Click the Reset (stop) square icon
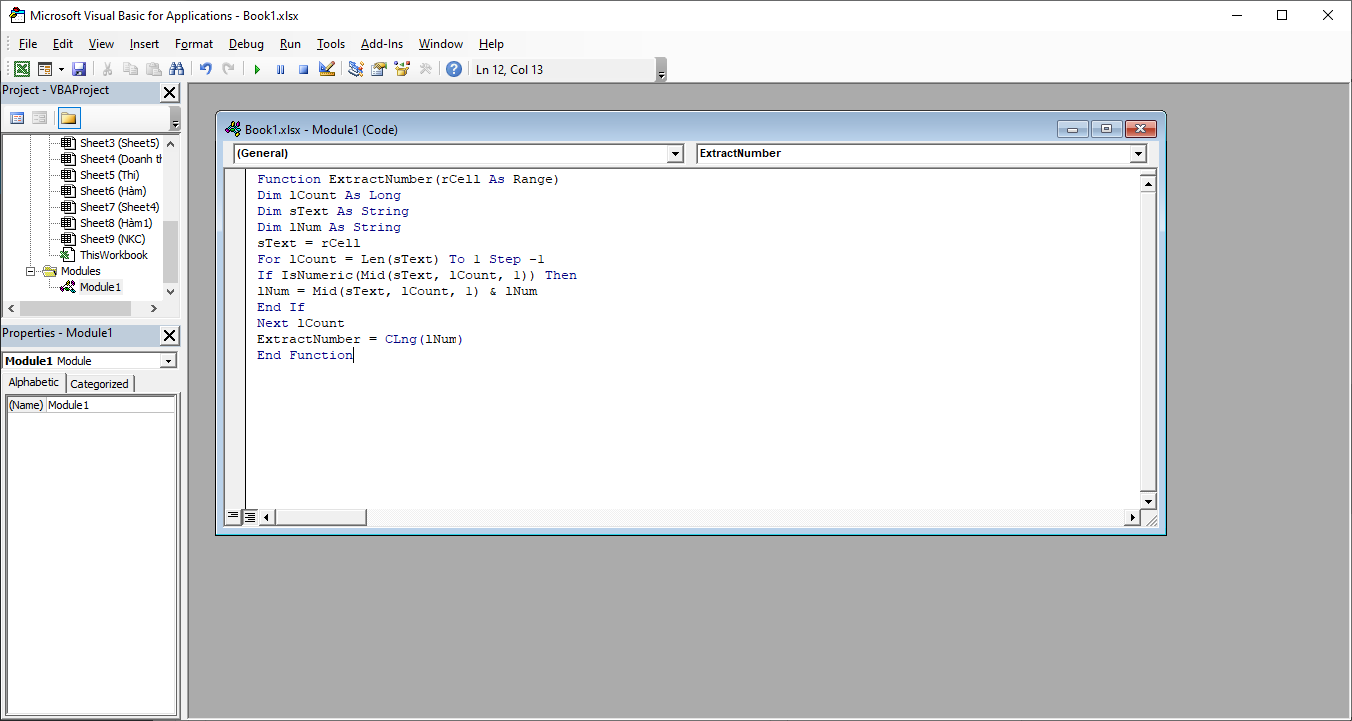The width and height of the screenshot is (1352, 721). click(303, 69)
